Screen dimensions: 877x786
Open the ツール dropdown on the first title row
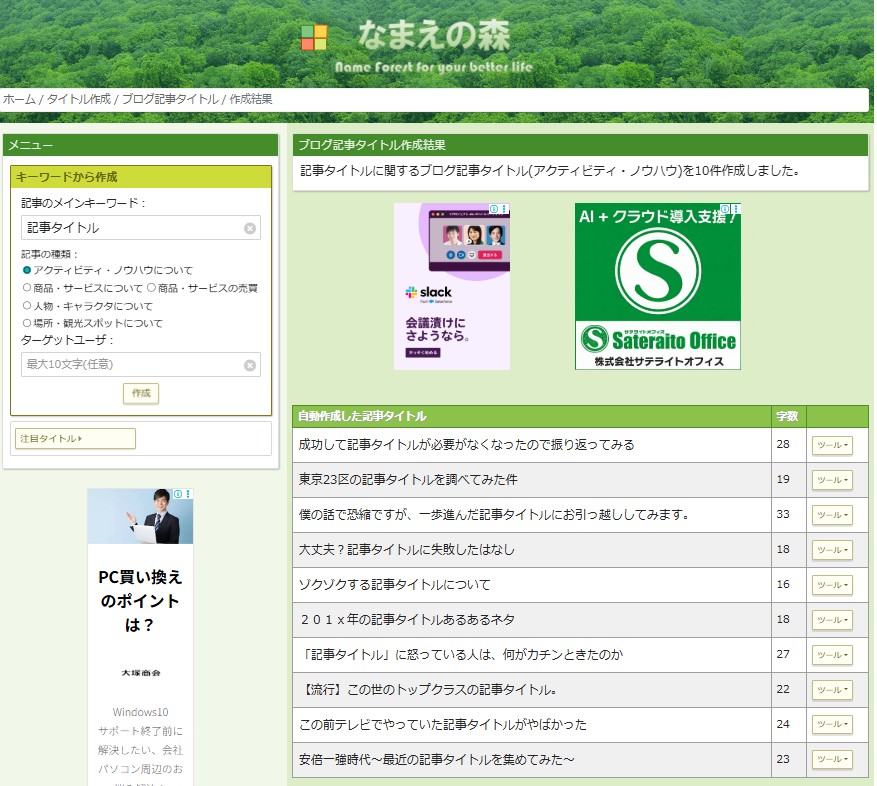tap(831, 444)
